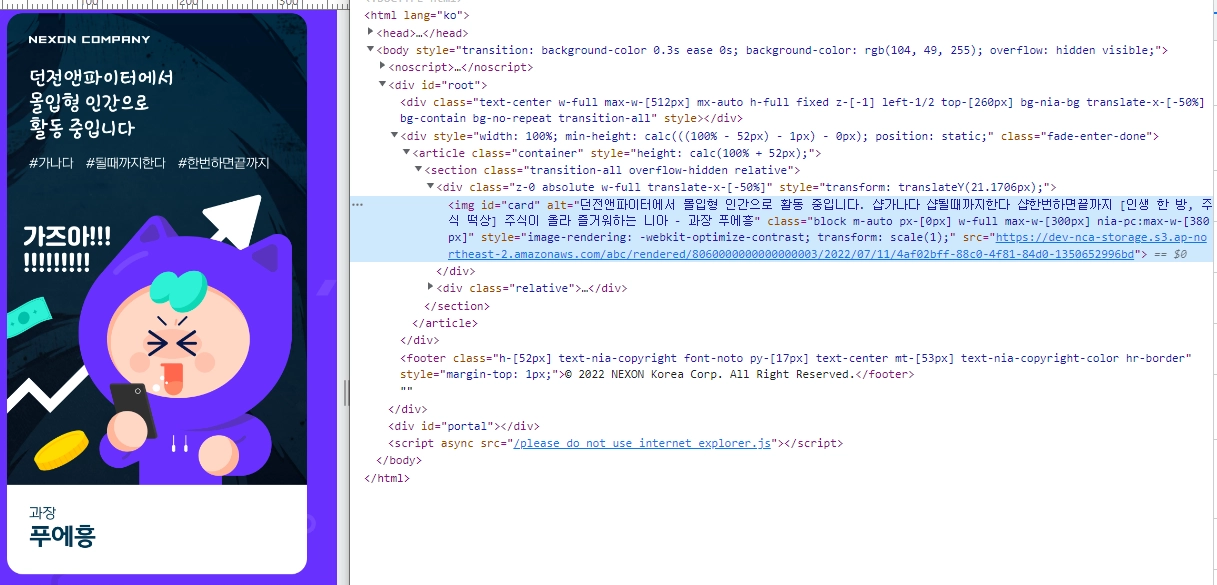
Task: Collapse the <body> element node
Action: click(x=372, y=50)
